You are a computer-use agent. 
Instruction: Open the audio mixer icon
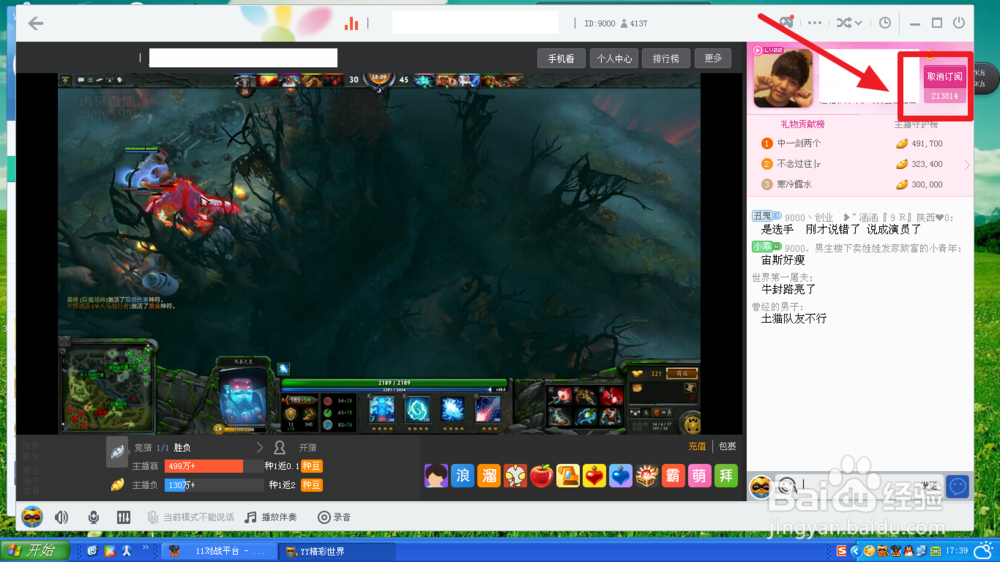(x=124, y=517)
